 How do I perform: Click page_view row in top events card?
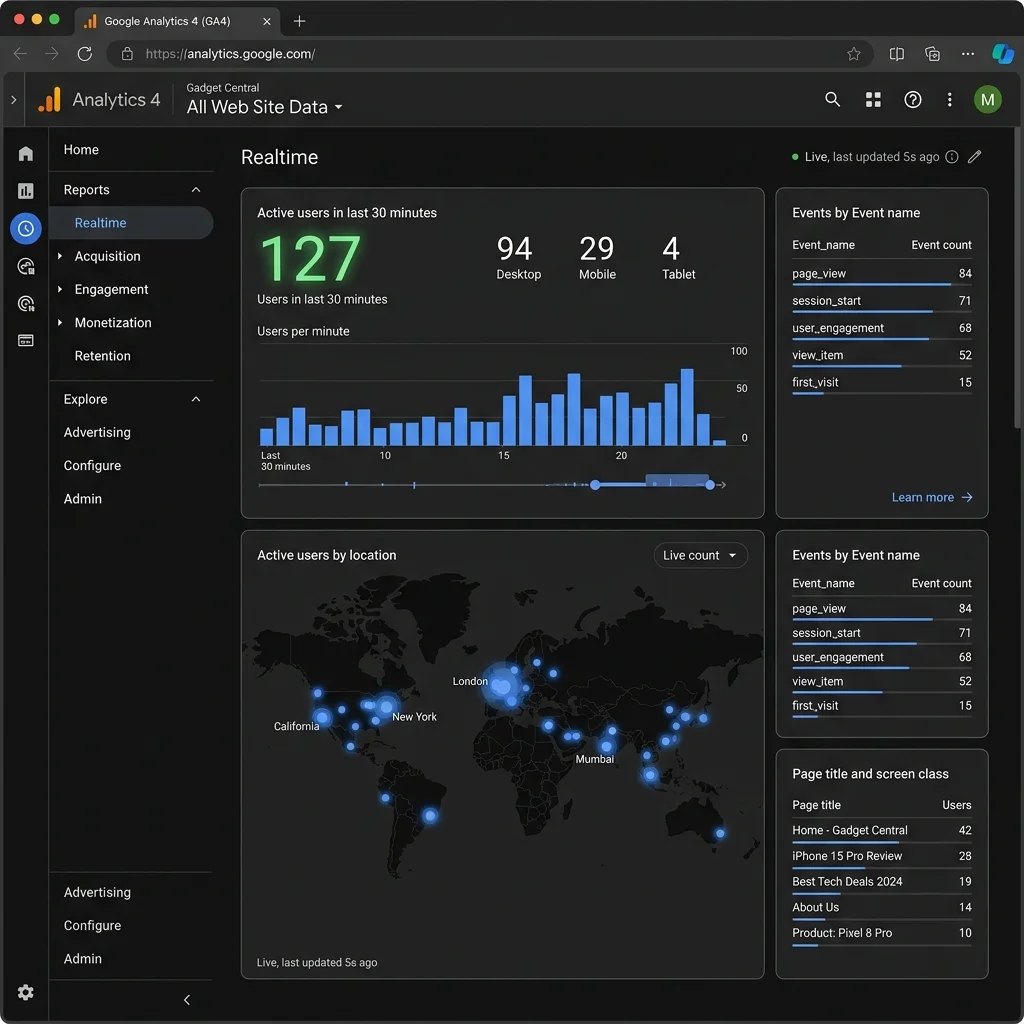point(882,274)
